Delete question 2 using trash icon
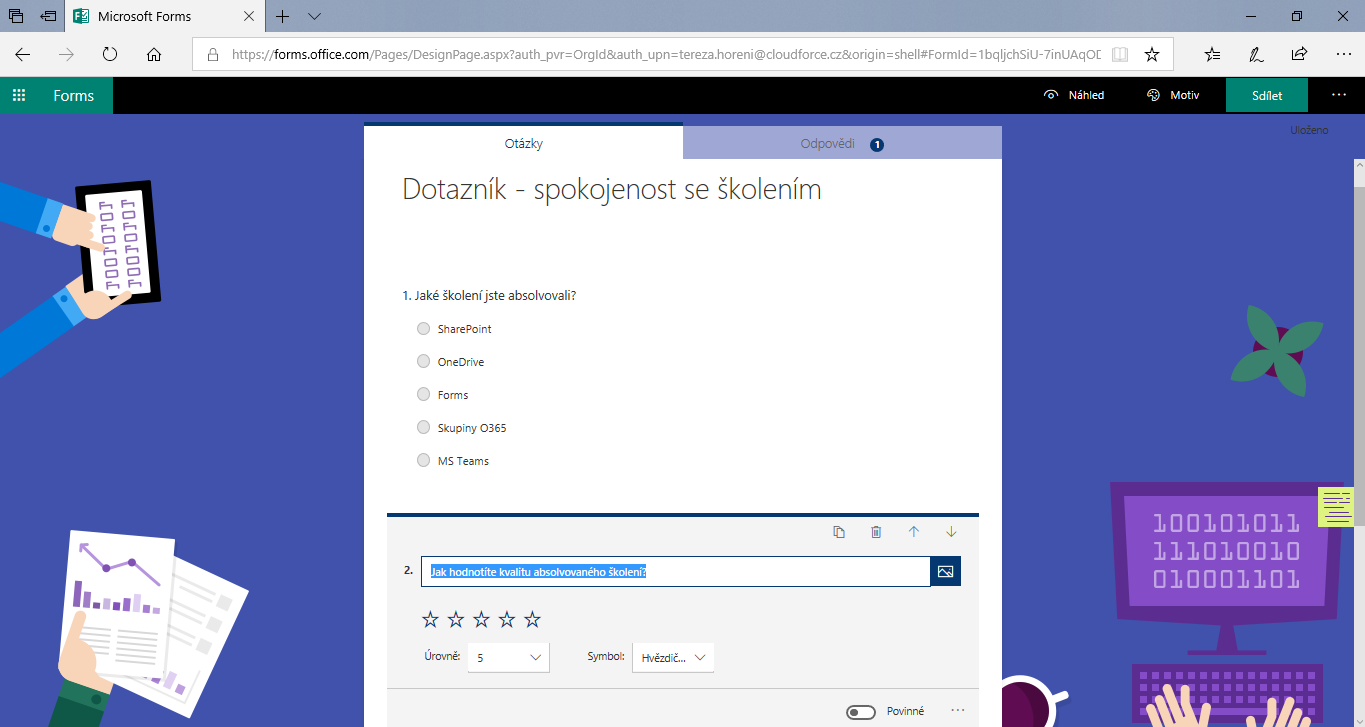 point(876,532)
